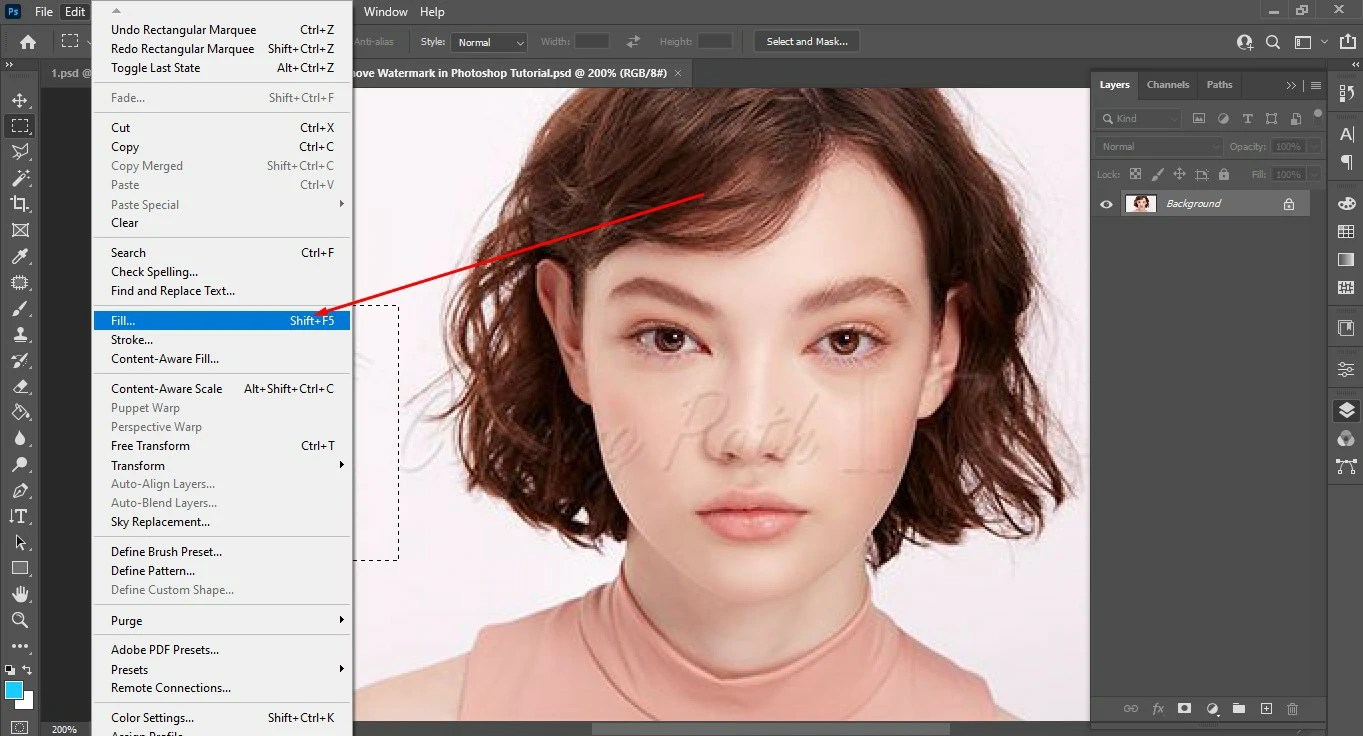Select the Zoom tool
The width and height of the screenshot is (1363, 736).
point(20,620)
